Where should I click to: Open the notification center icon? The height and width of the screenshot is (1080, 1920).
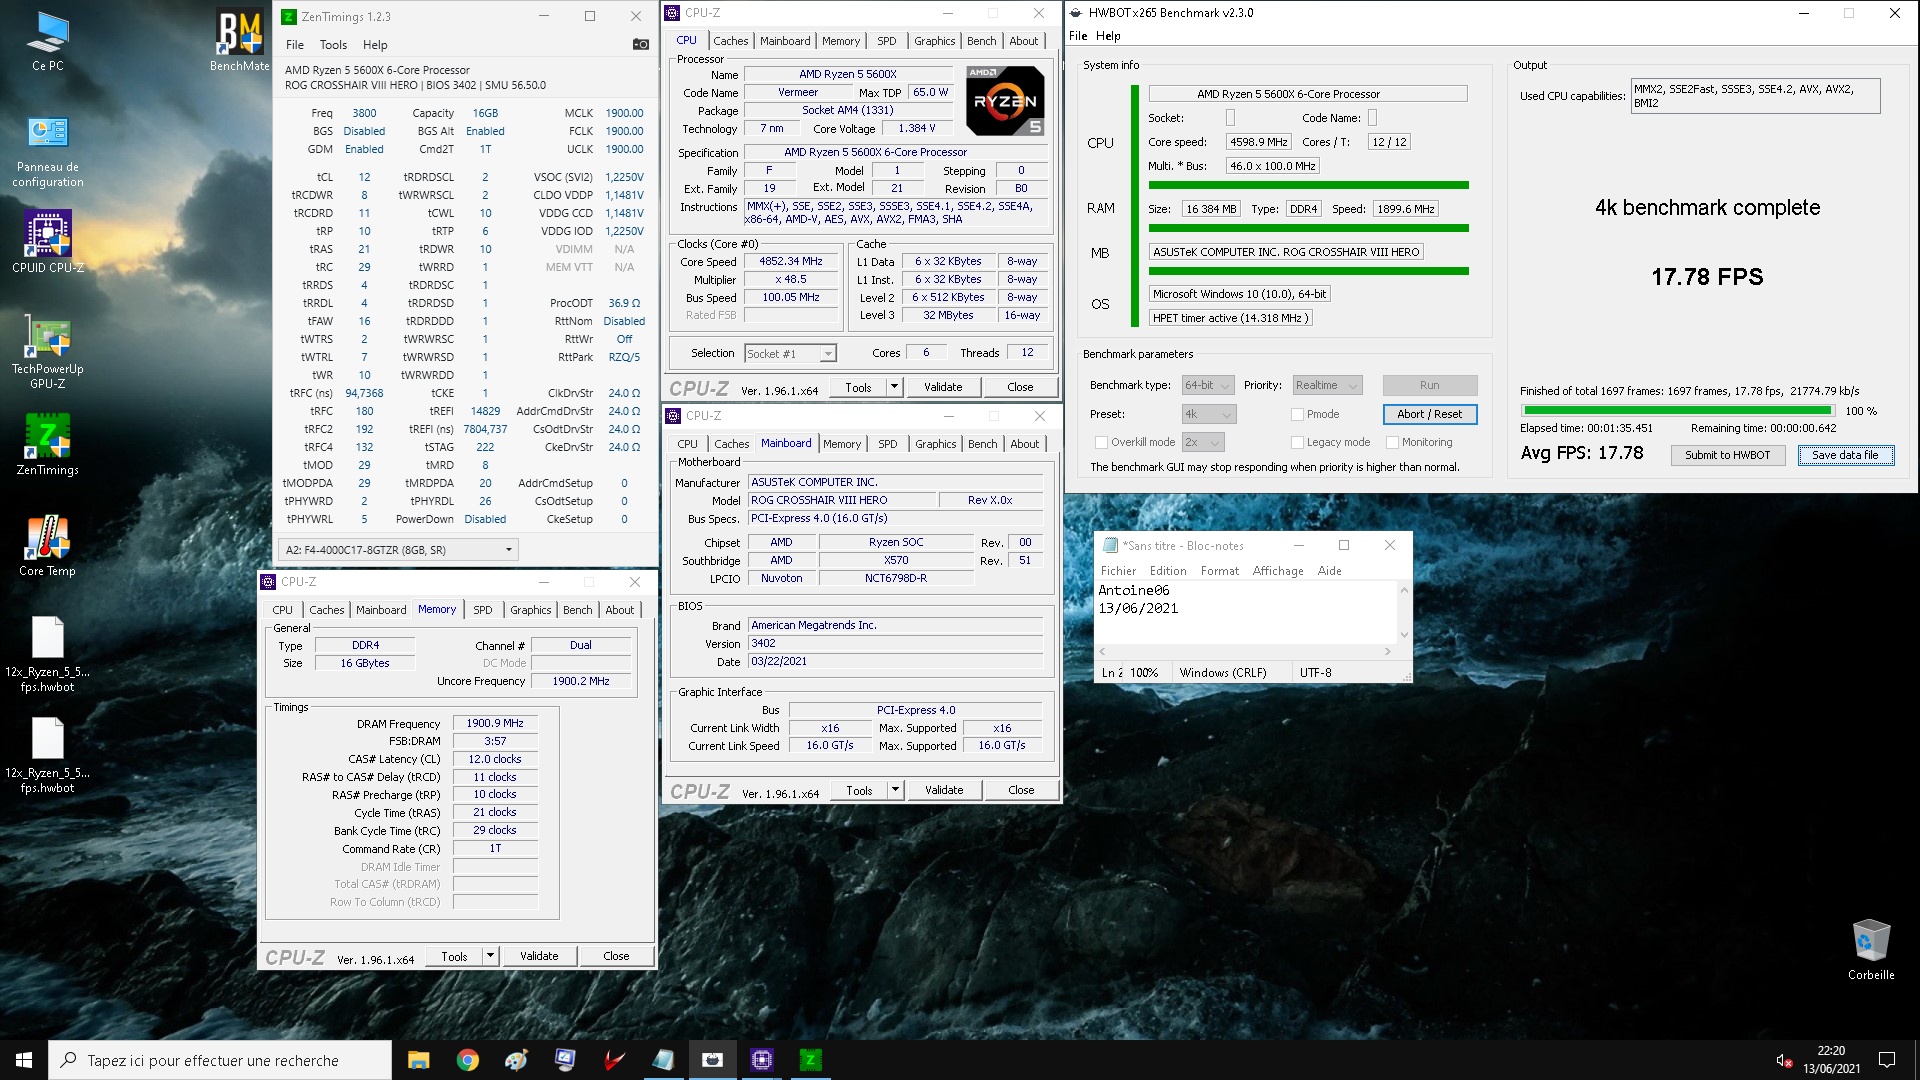pyautogui.click(x=1887, y=1059)
